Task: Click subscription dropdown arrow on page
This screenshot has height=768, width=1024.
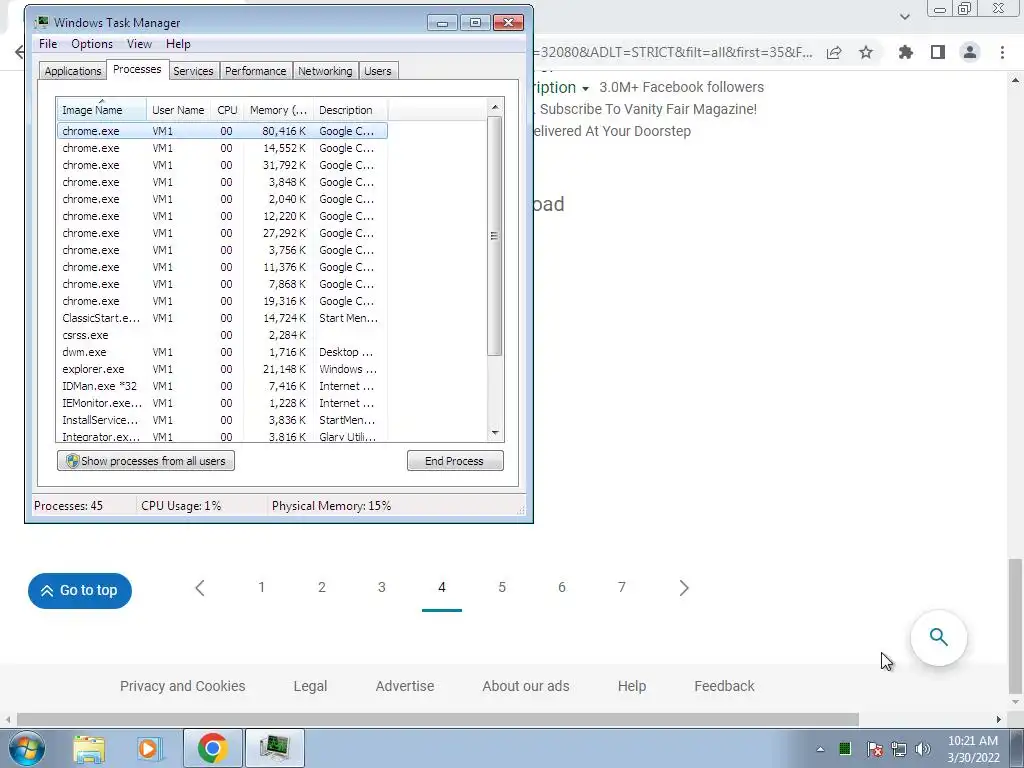Action: pos(585,89)
